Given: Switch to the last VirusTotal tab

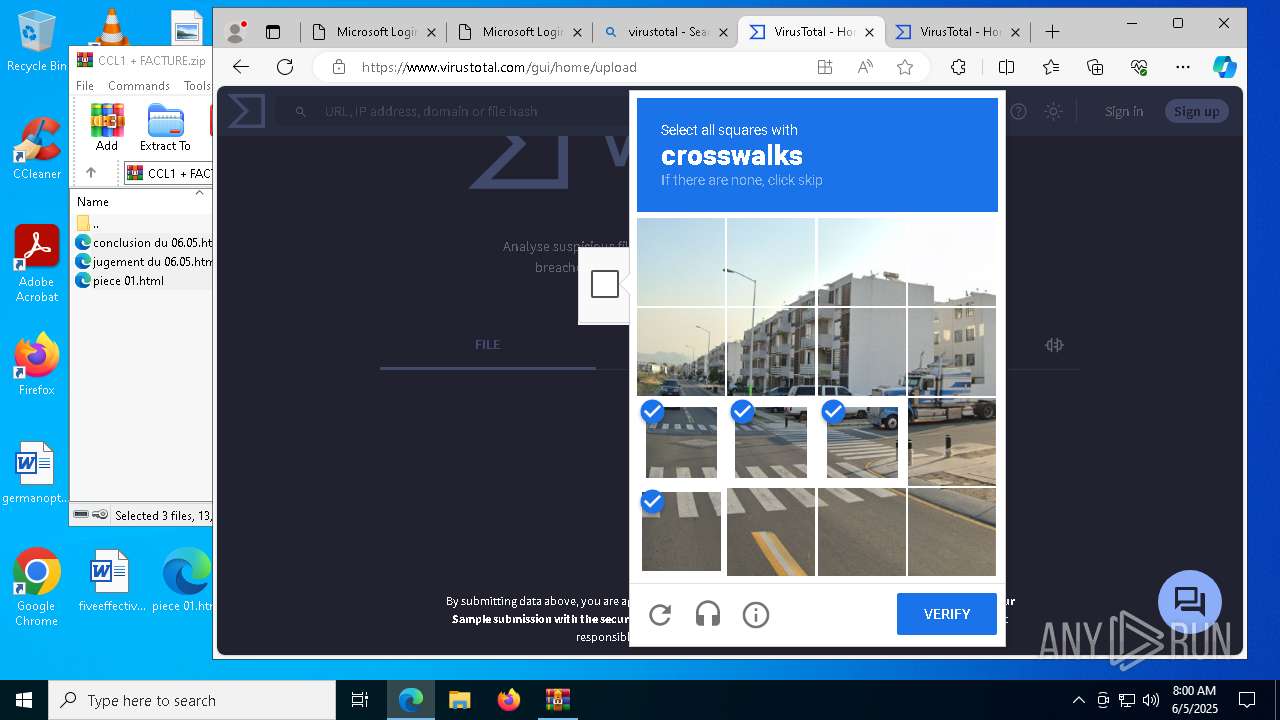Looking at the screenshot, I should click(957, 32).
